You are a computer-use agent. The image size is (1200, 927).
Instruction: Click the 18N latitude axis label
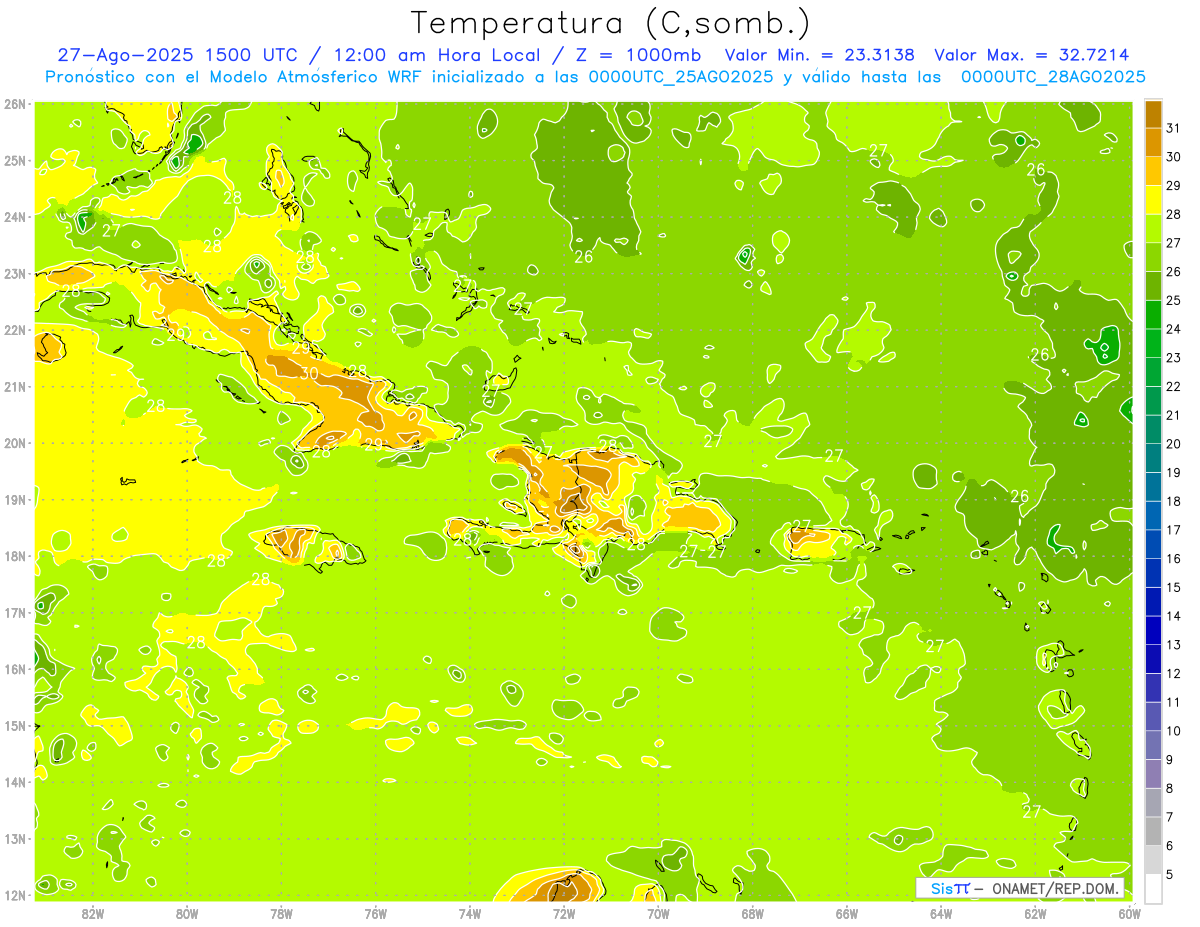(x=15, y=556)
